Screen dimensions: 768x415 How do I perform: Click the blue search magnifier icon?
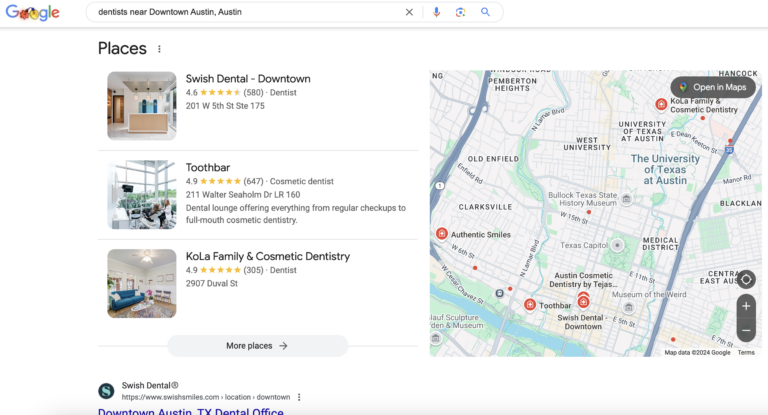485,12
